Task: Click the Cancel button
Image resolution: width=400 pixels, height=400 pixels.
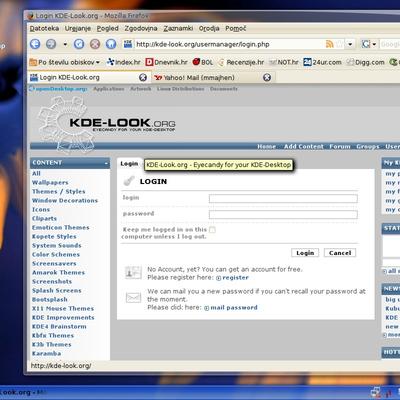Action: click(340, 253)
